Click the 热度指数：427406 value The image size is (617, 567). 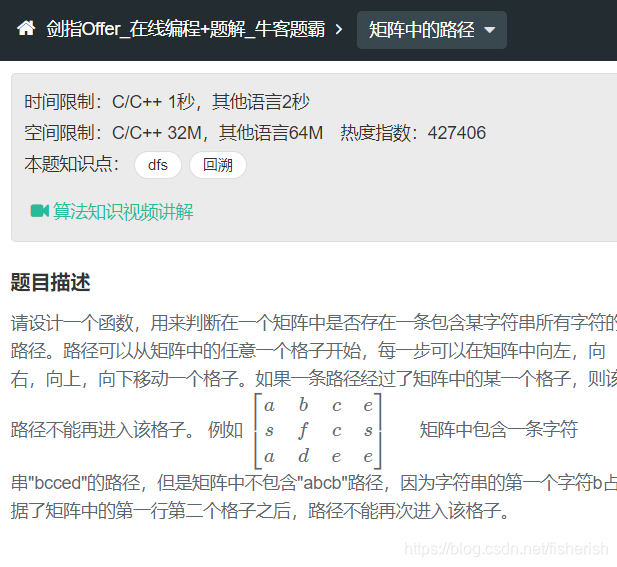click(413, 133)
